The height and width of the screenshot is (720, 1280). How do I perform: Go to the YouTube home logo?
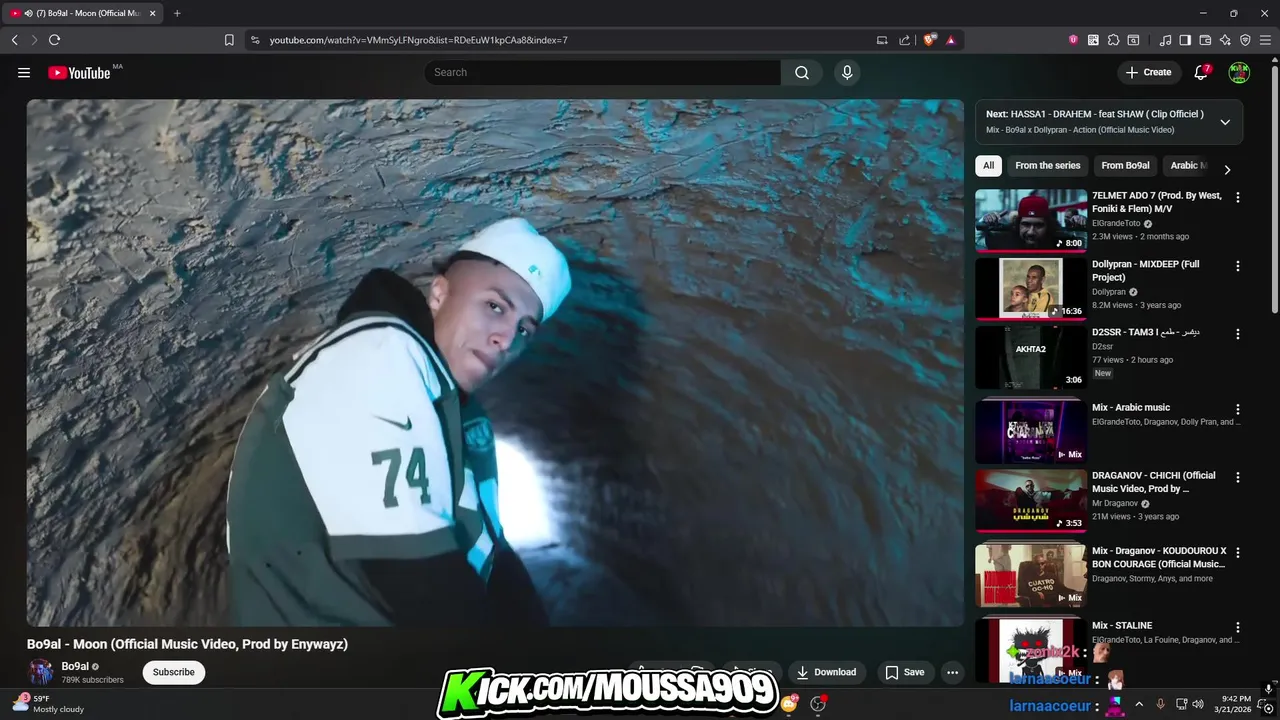tap(79, 72)
